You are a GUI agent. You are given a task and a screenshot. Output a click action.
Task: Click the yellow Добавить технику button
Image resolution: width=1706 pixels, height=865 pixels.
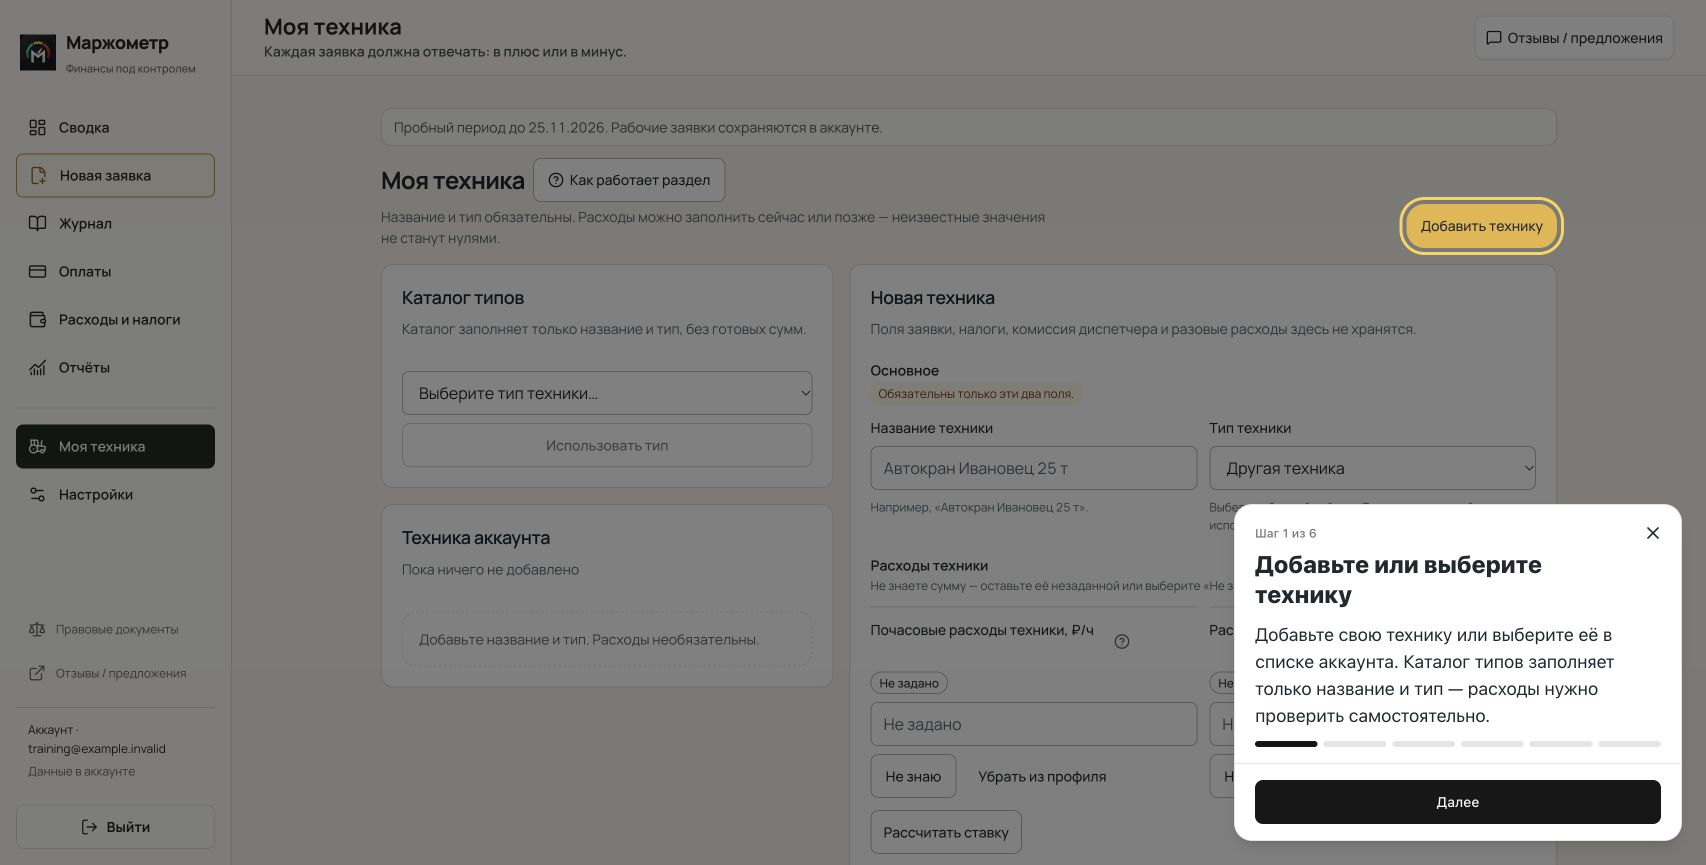point(1481,226)
